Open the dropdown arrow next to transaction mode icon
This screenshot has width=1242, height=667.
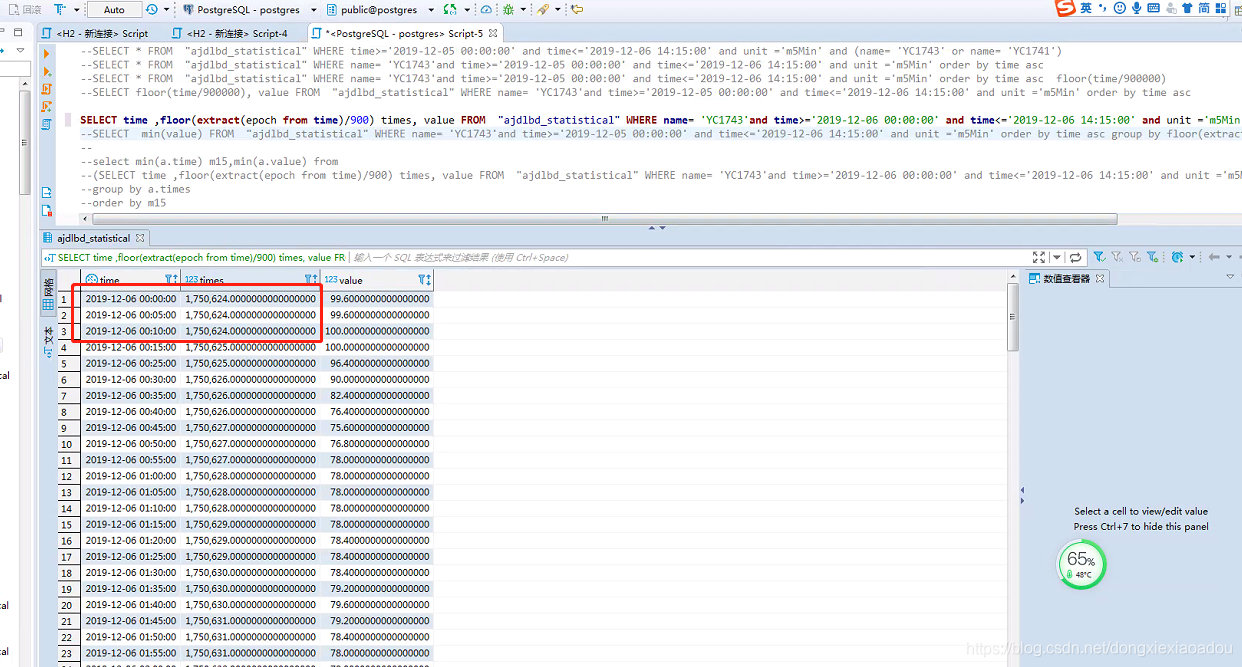[76, 9]
